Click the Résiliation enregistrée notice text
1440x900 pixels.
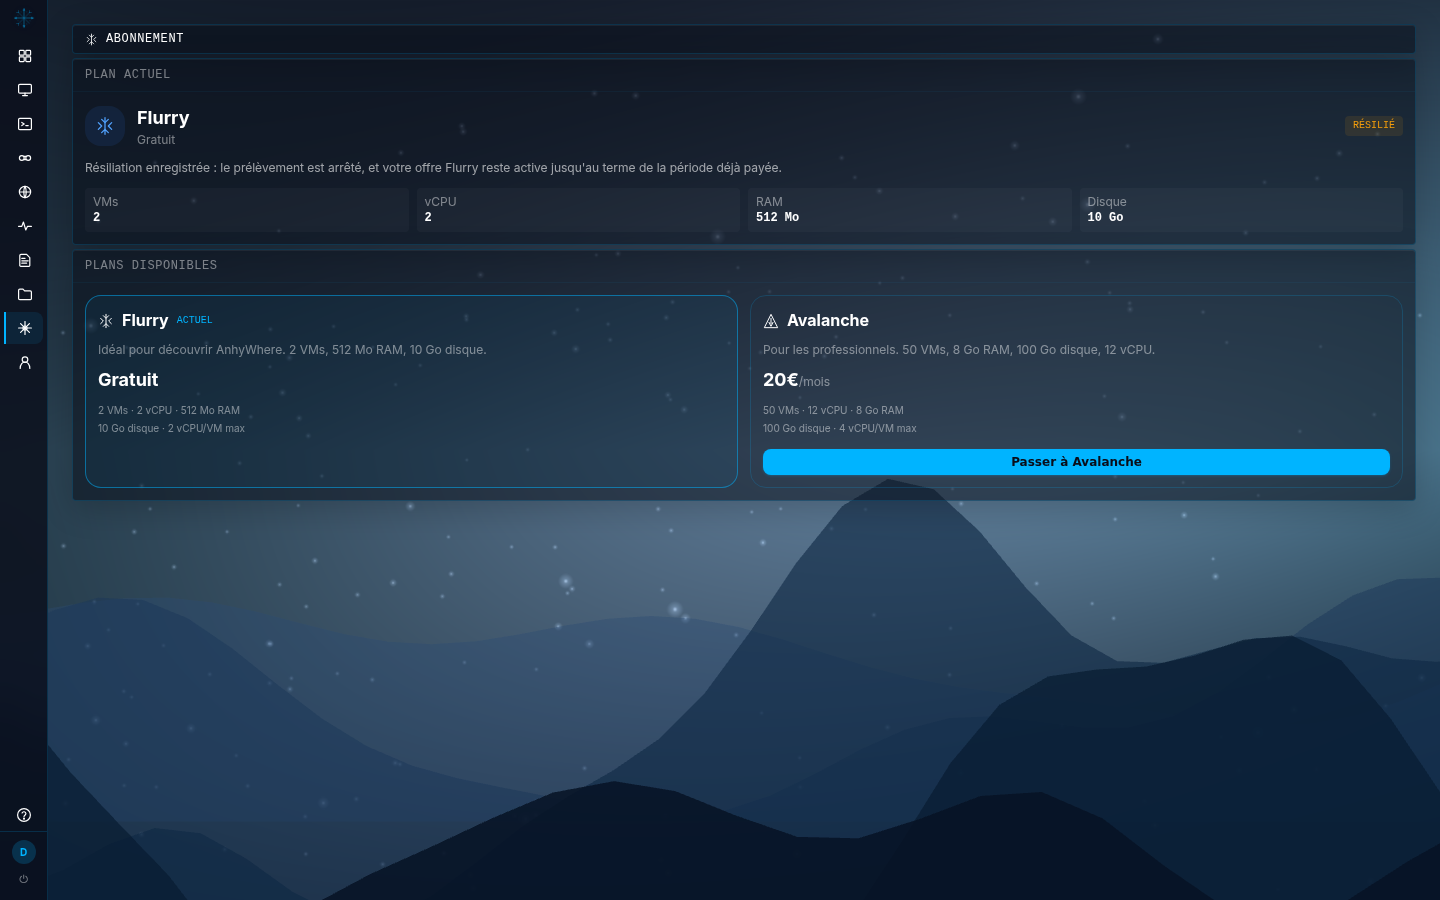coord(433,168)
